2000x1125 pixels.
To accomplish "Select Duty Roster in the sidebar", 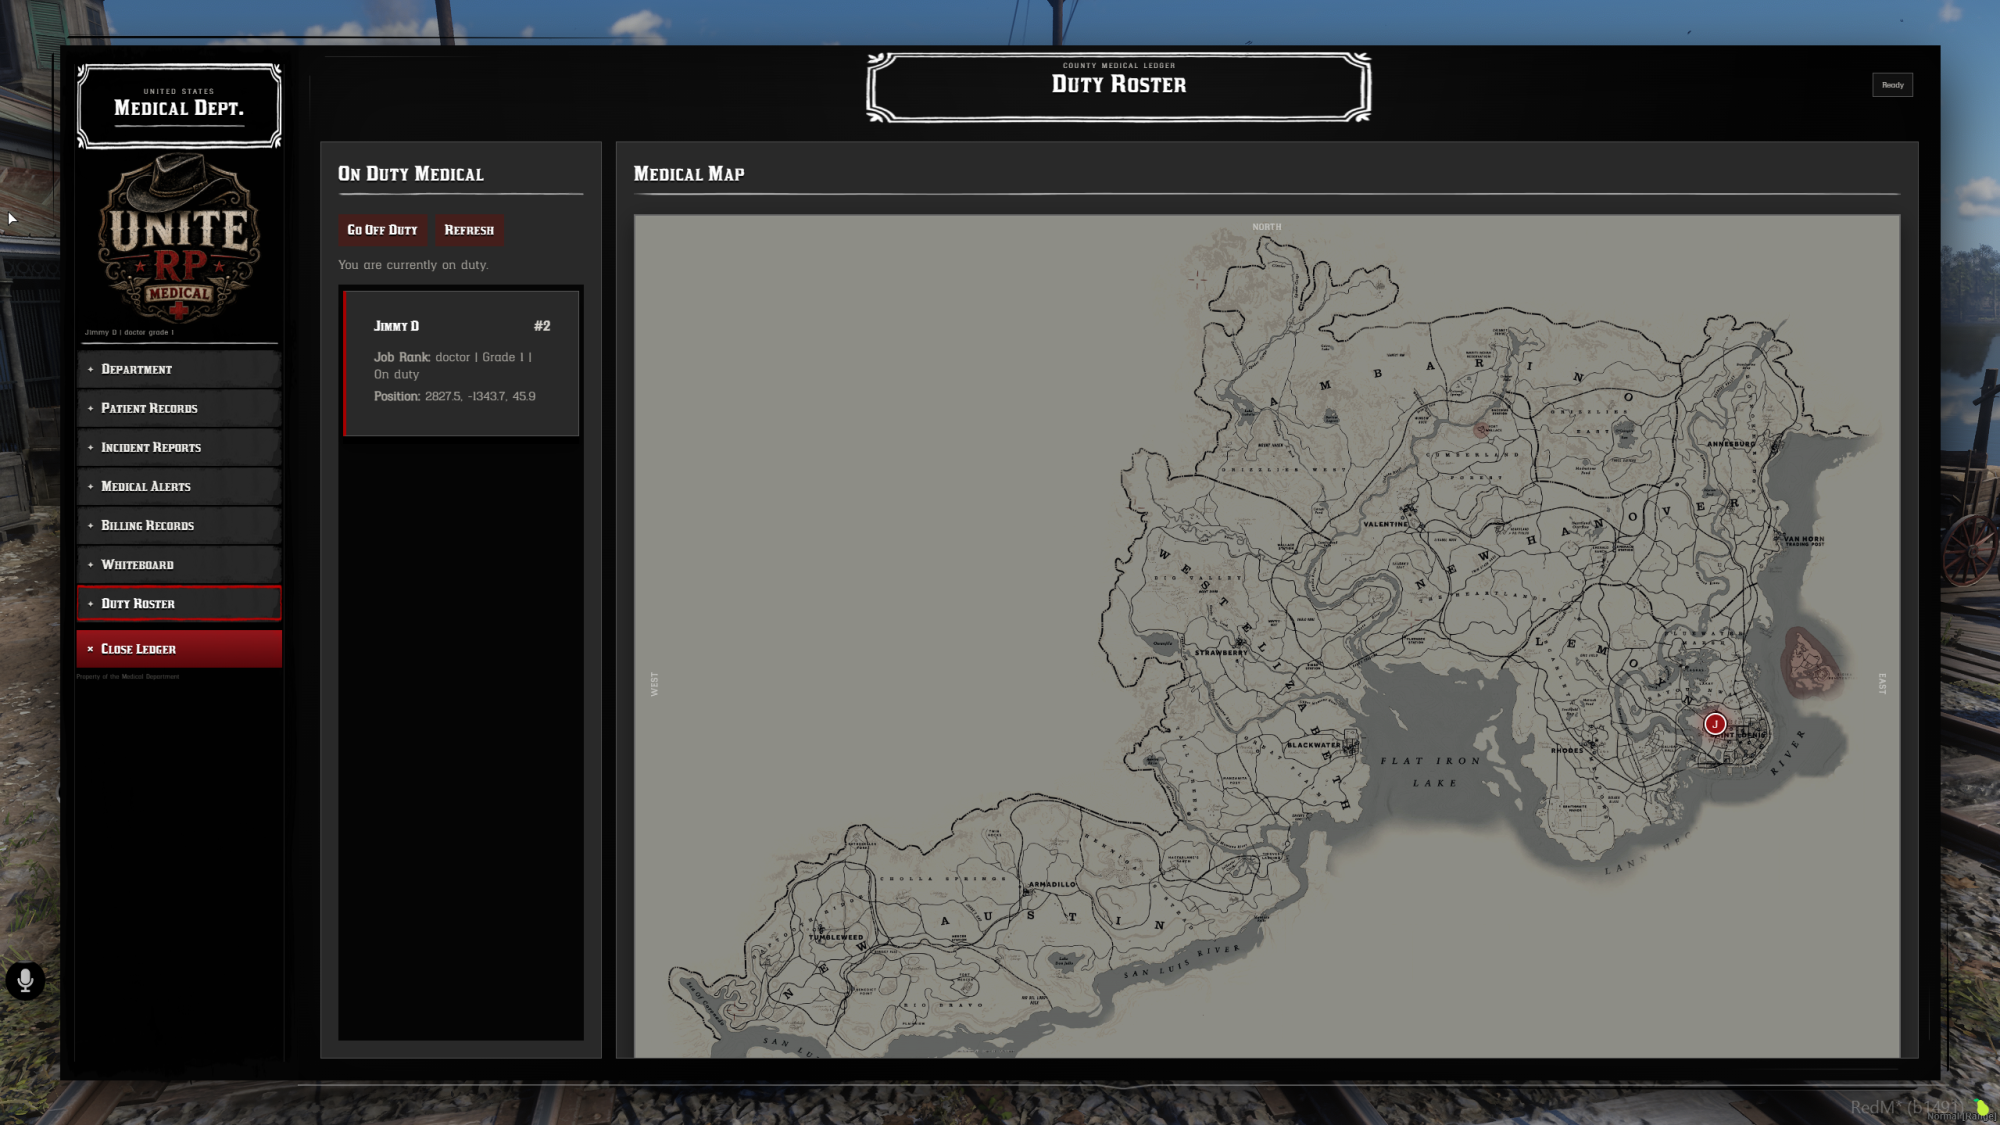I will pyautogui.click(x=179, y=603).
